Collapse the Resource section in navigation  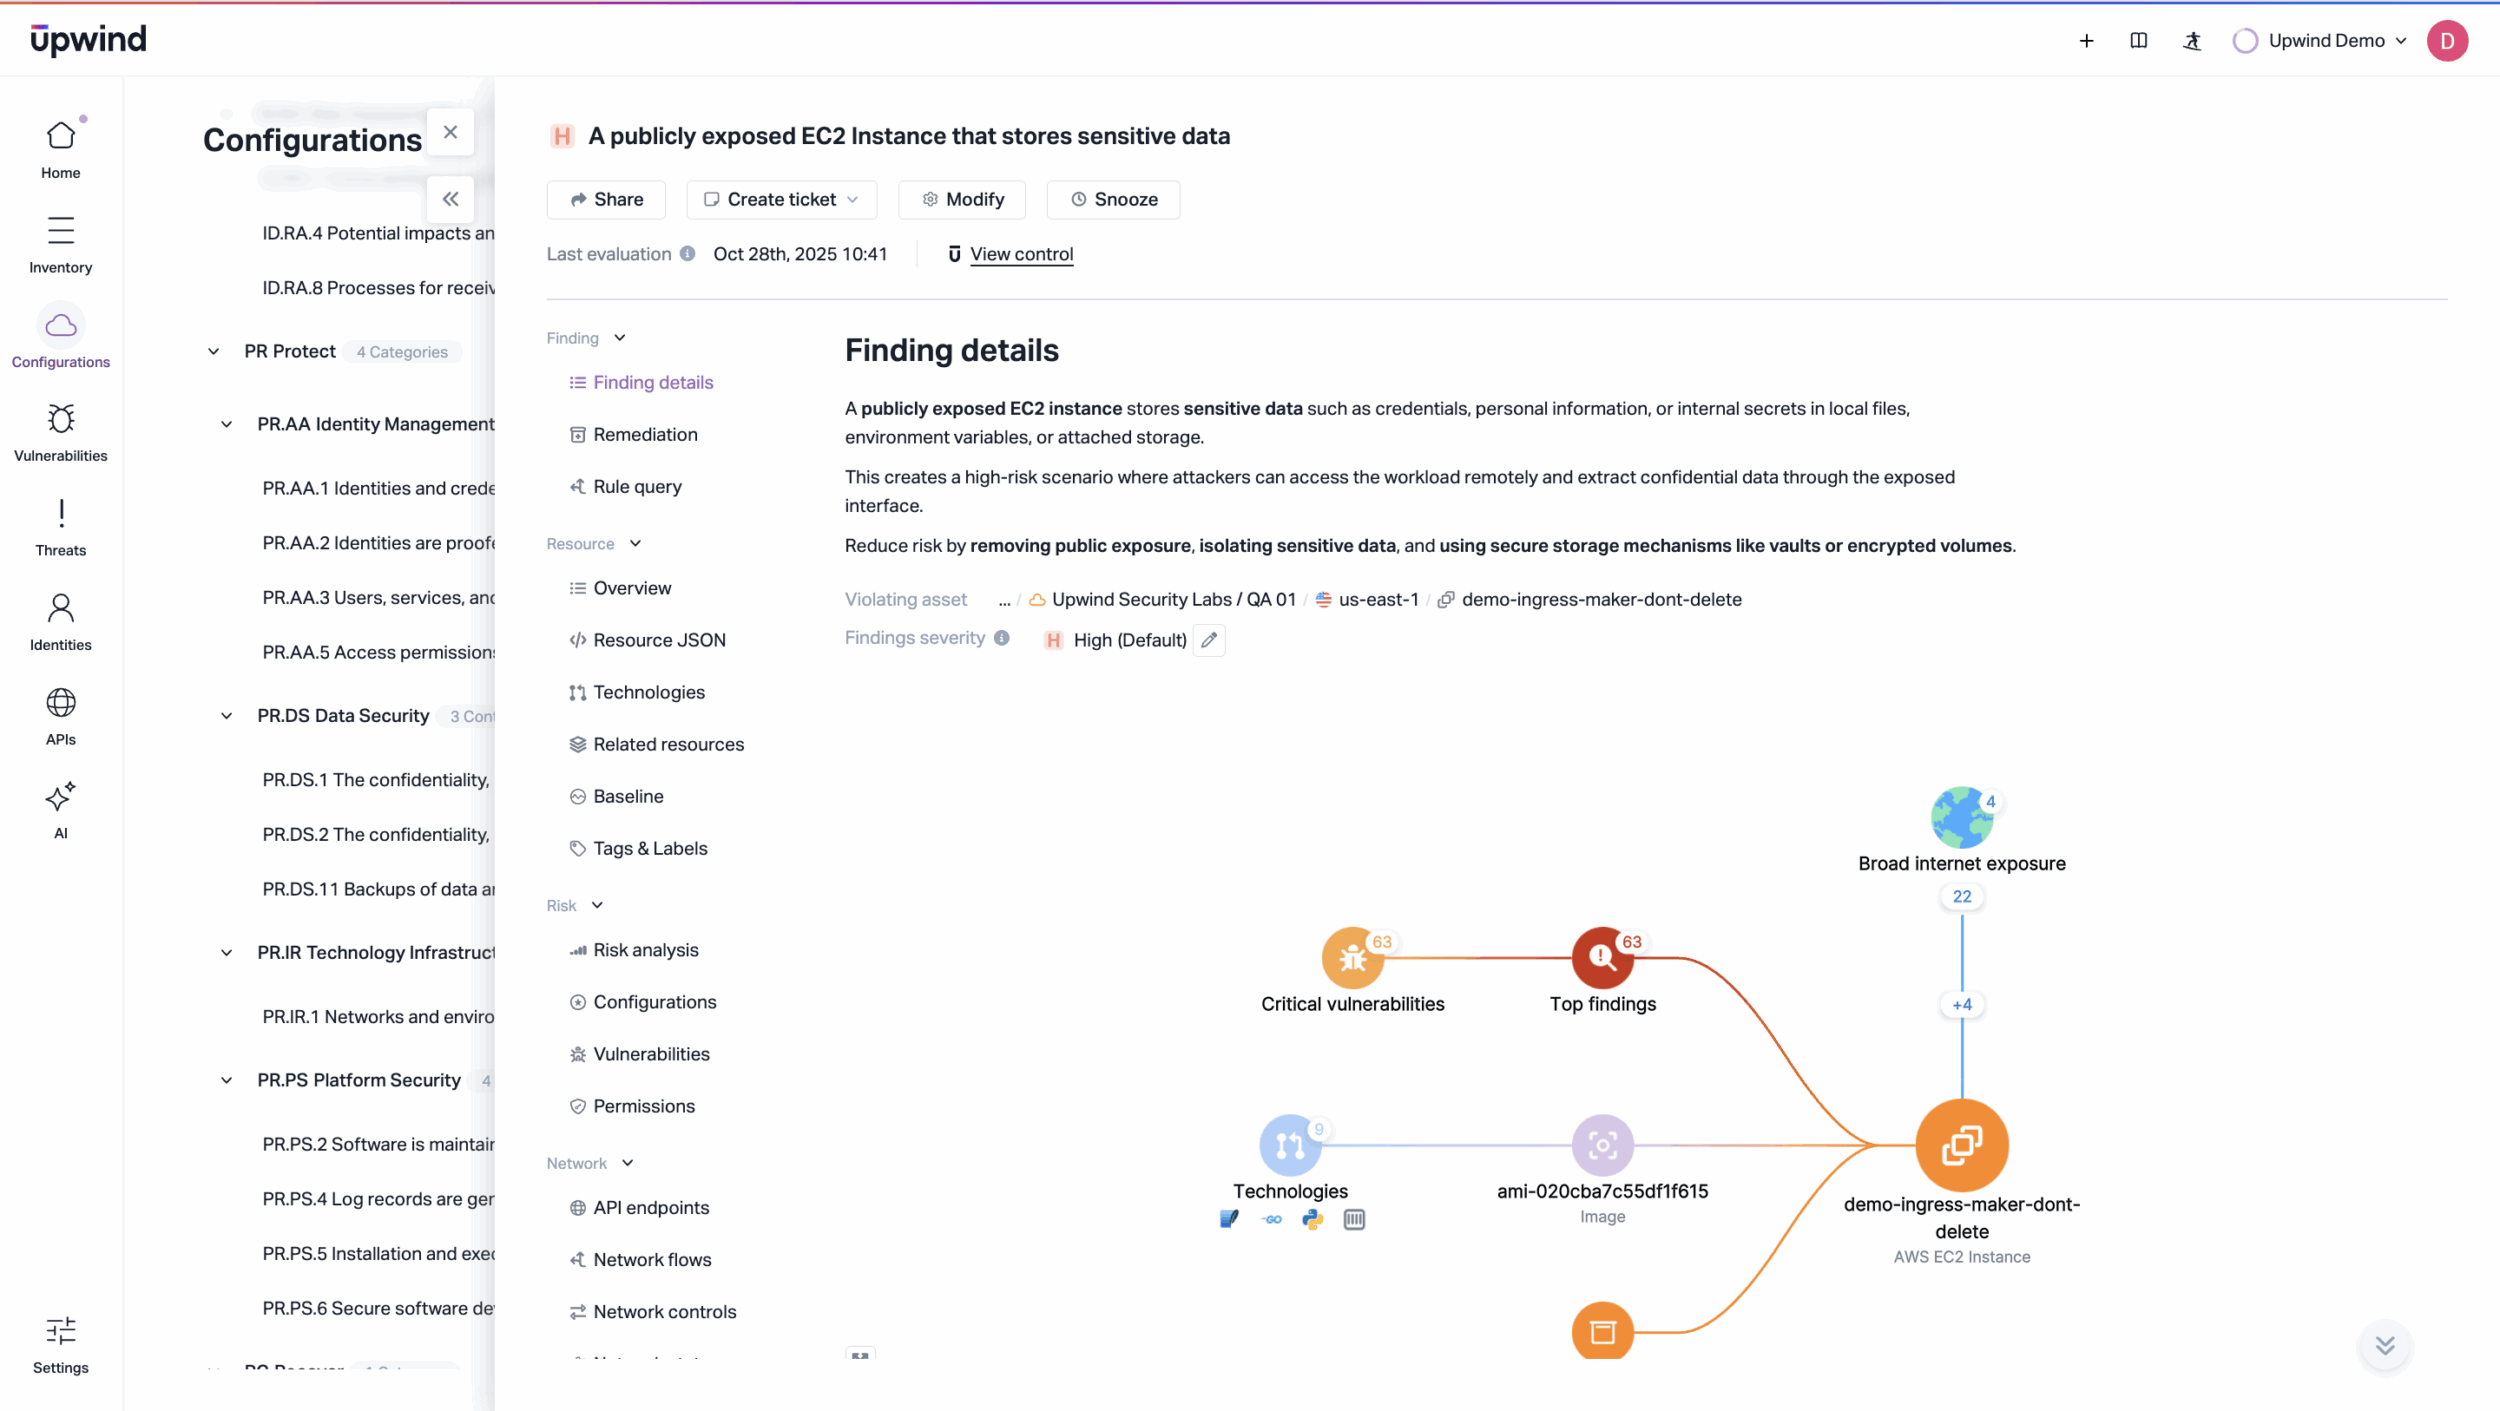tap(635, 544)
